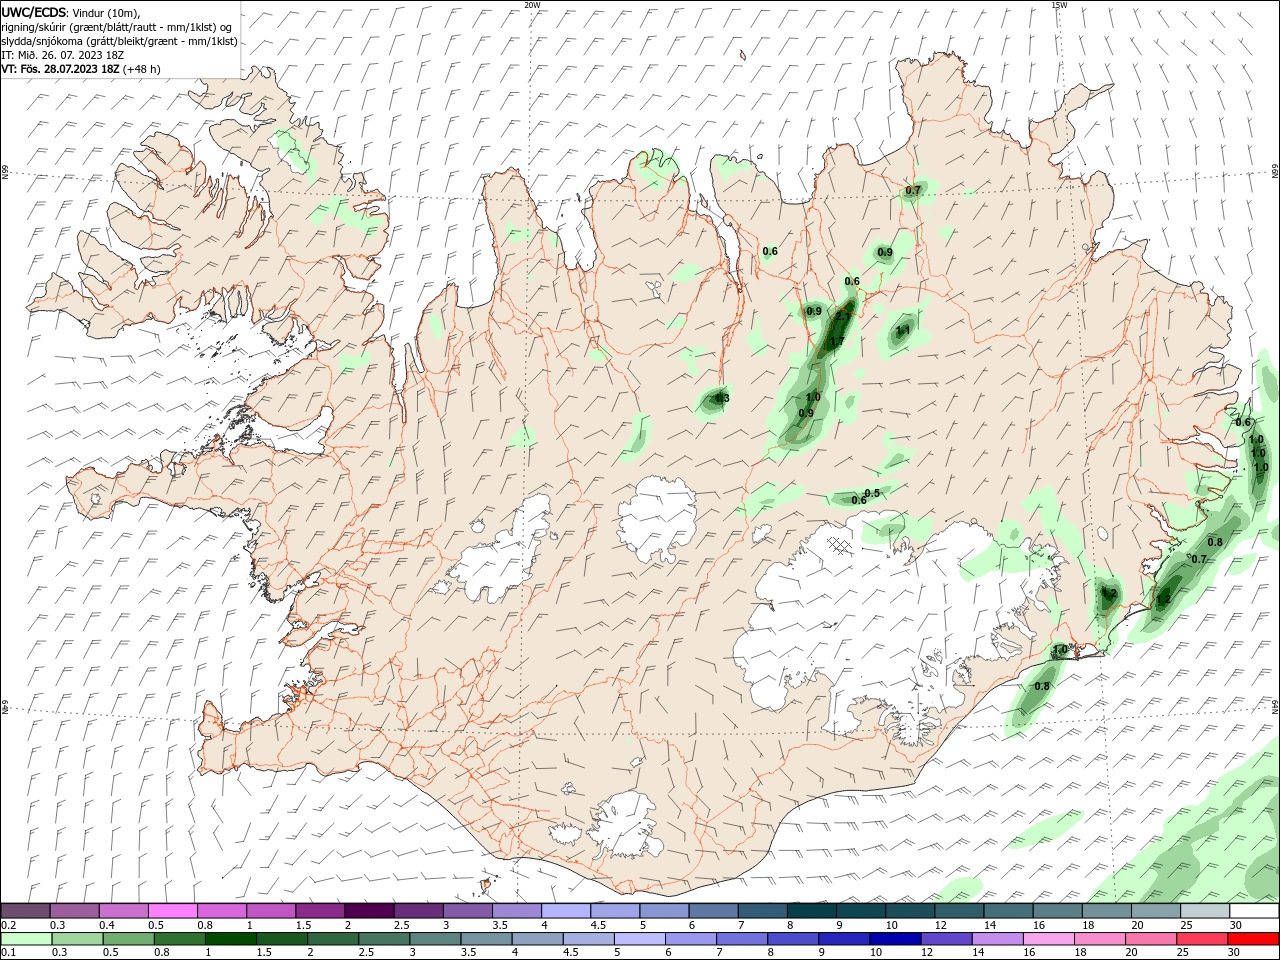The image size is (1280, 960).
Task: Click the 1.3 precipitation value on the map
Action: (x=722, y=398)
